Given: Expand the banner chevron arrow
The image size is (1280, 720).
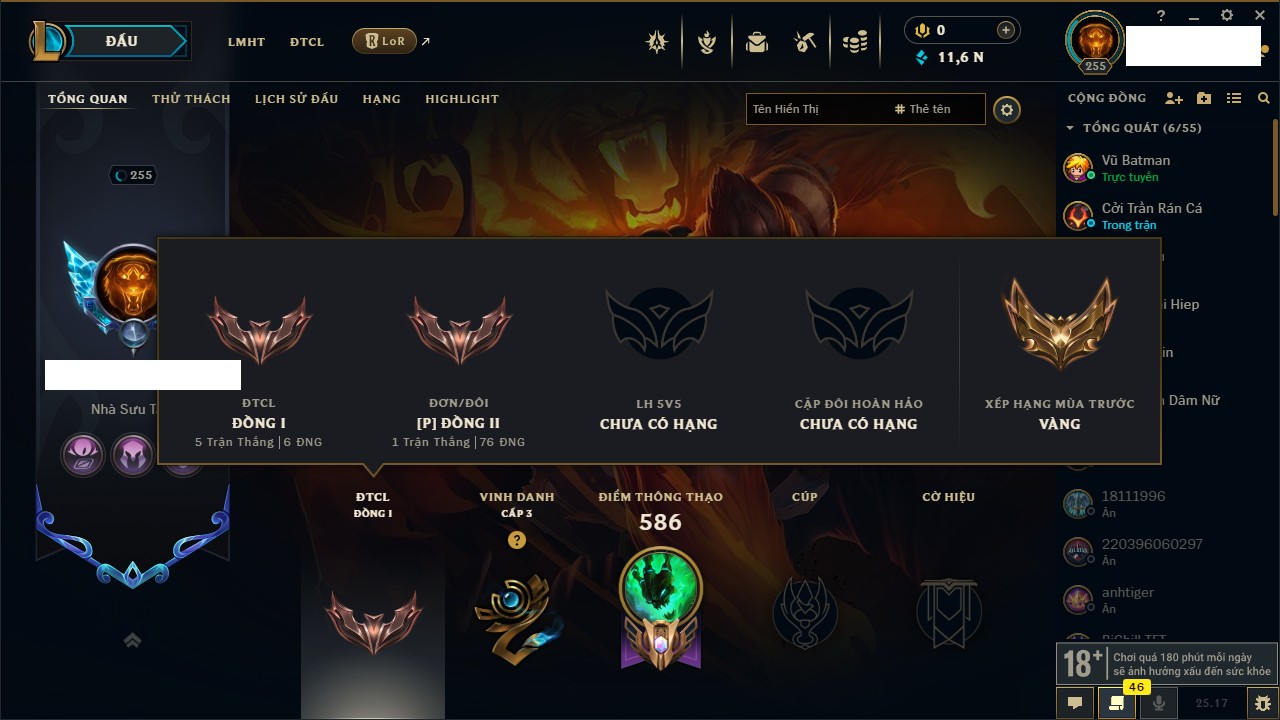Looking at the screenshot, I should (133, 640).
